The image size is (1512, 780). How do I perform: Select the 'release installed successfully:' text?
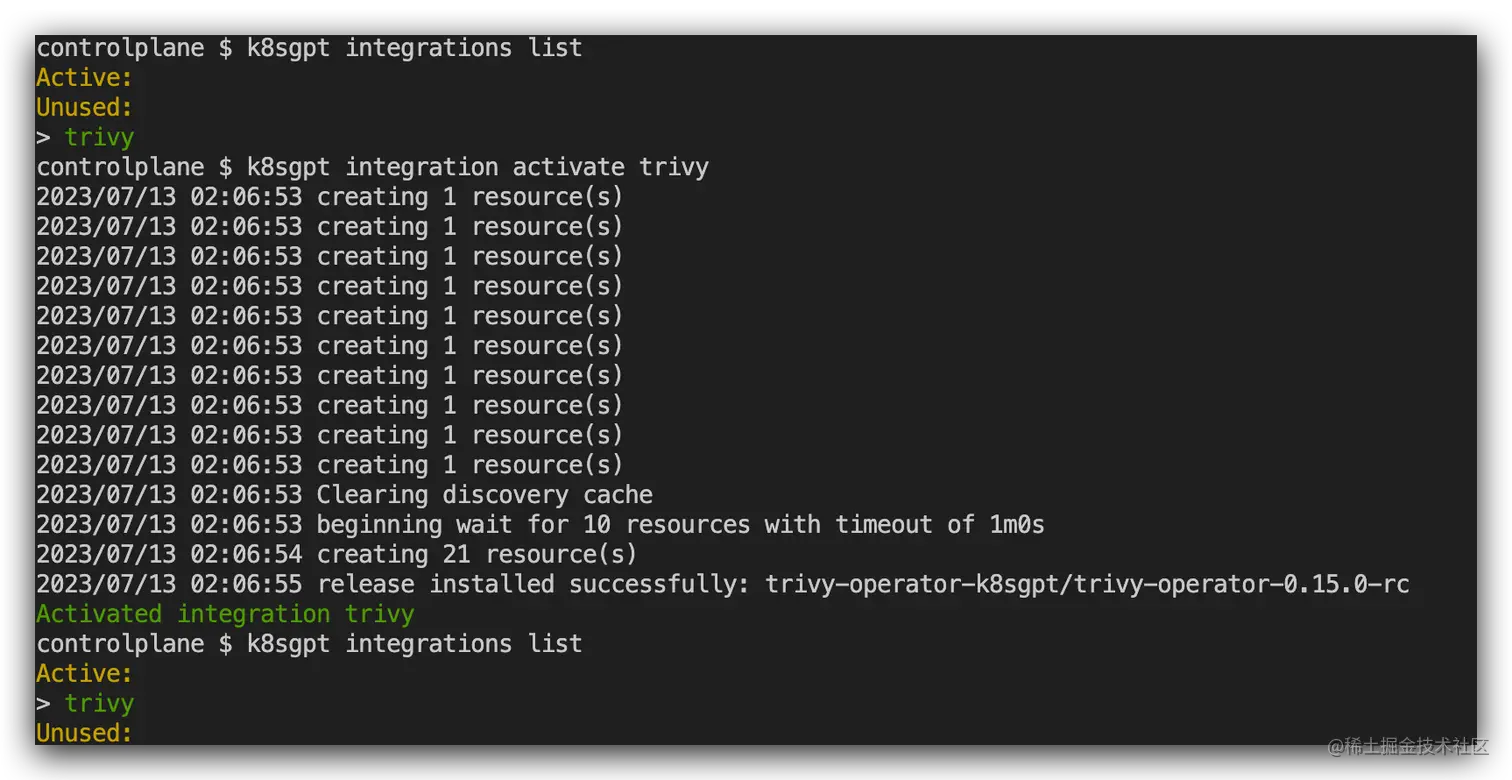coord(533,584)
